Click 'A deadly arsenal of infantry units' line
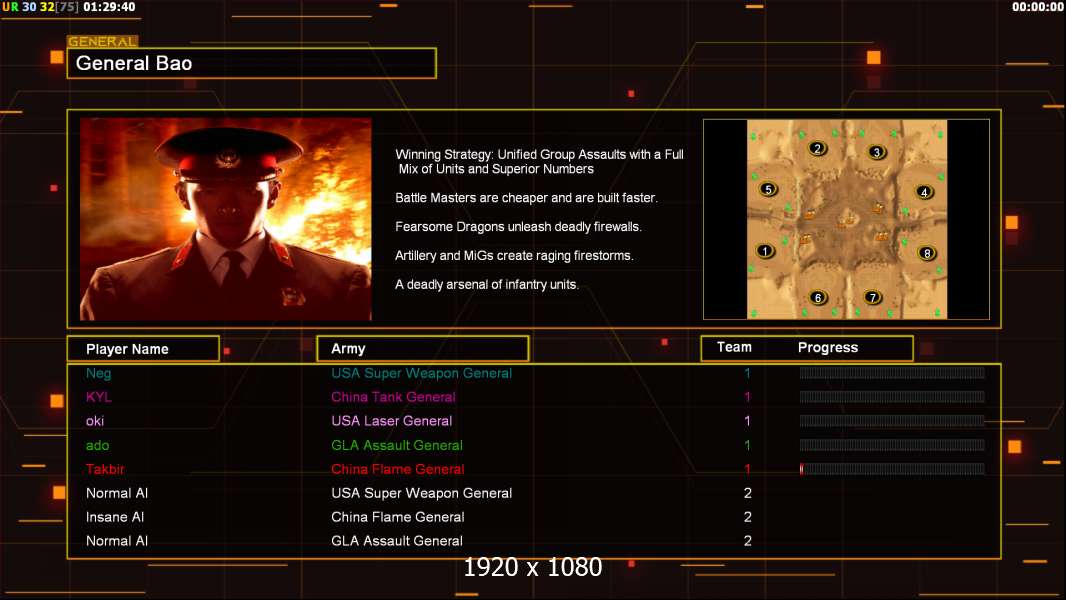The image size is (1066, 600). coord(487,285)
